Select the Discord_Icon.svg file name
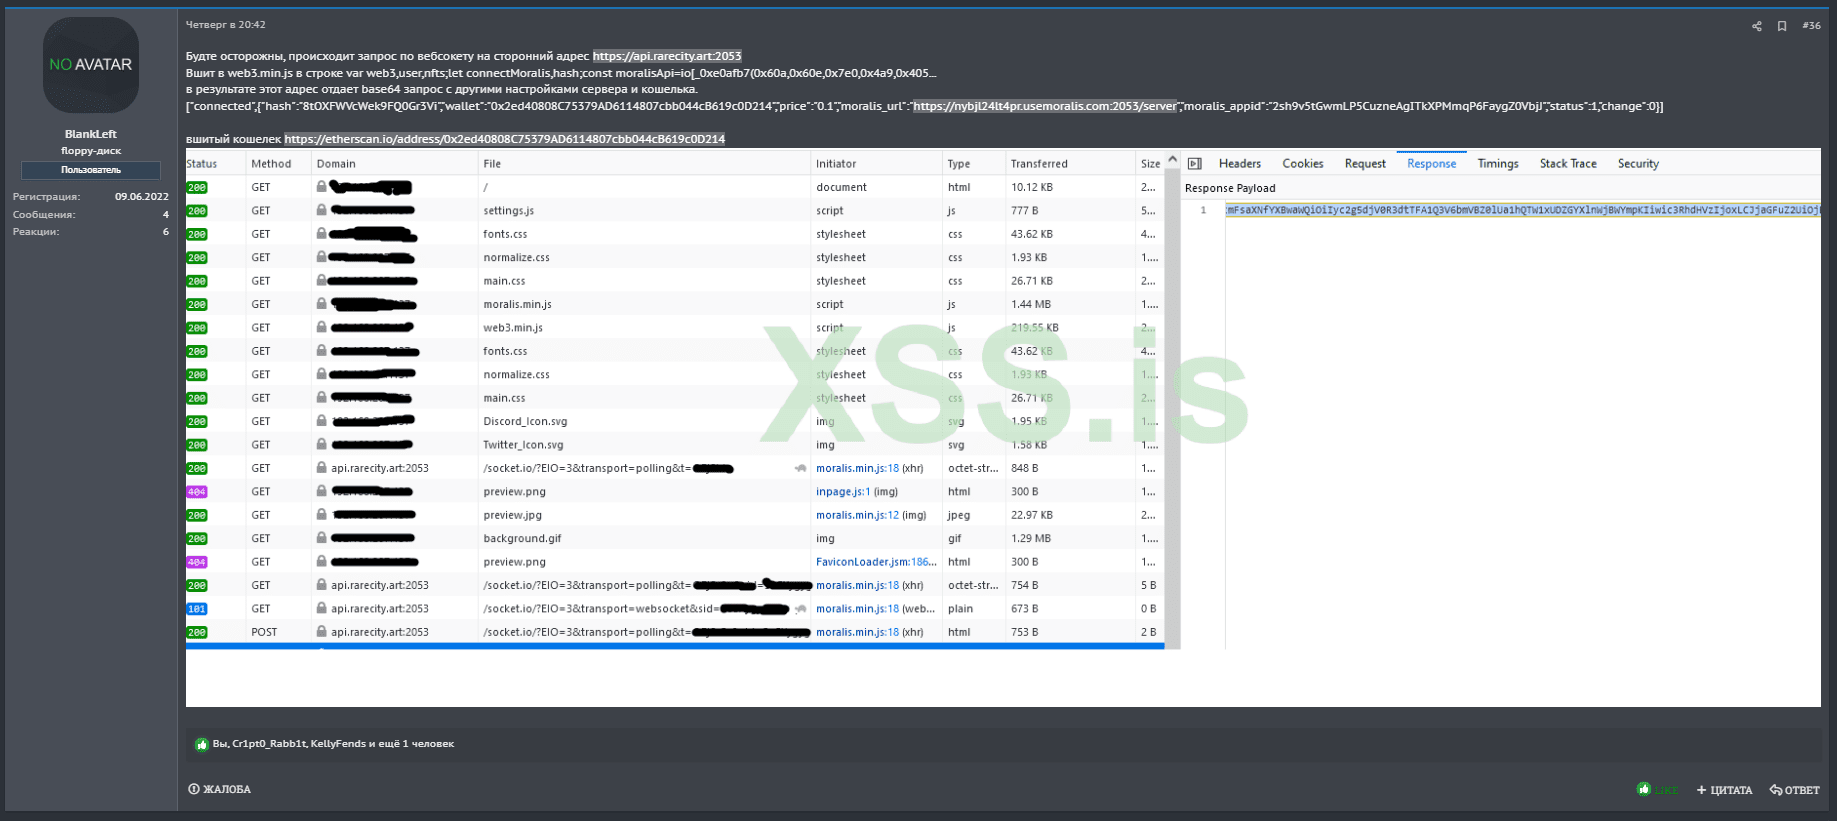1837x821 pixels. point(525,421)
